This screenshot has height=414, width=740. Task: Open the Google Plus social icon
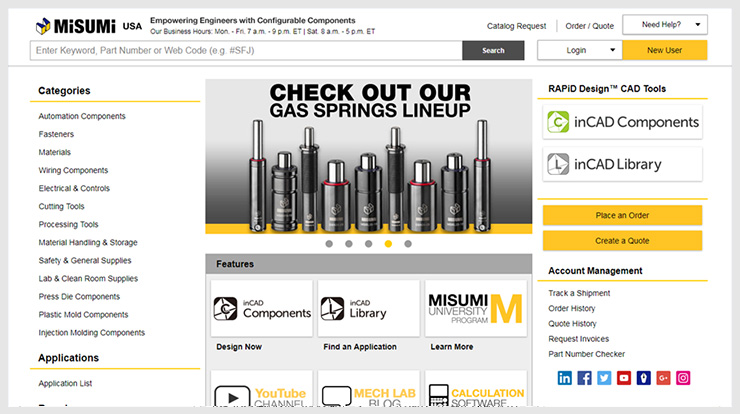(663, 378)
